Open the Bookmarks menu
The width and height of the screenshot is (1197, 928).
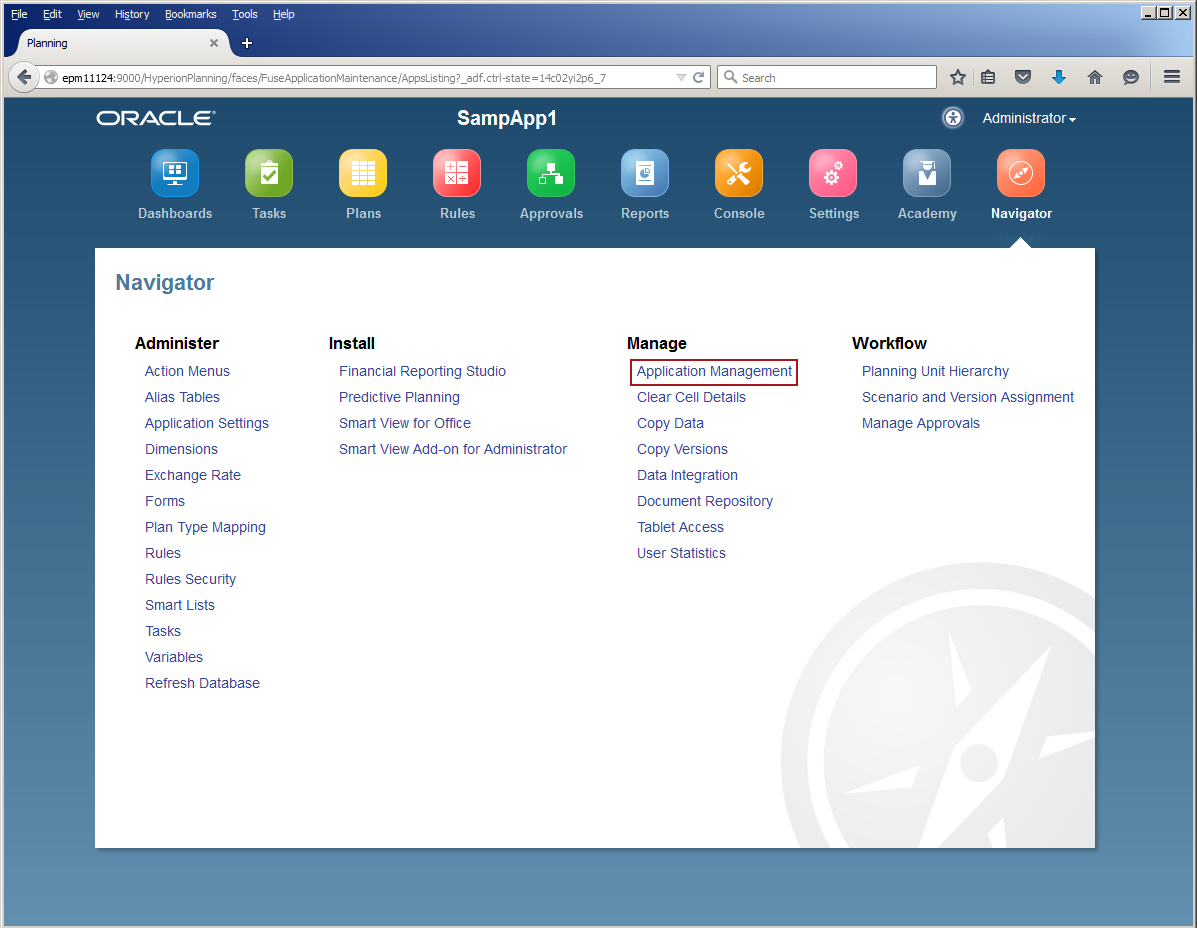[191, 14]
